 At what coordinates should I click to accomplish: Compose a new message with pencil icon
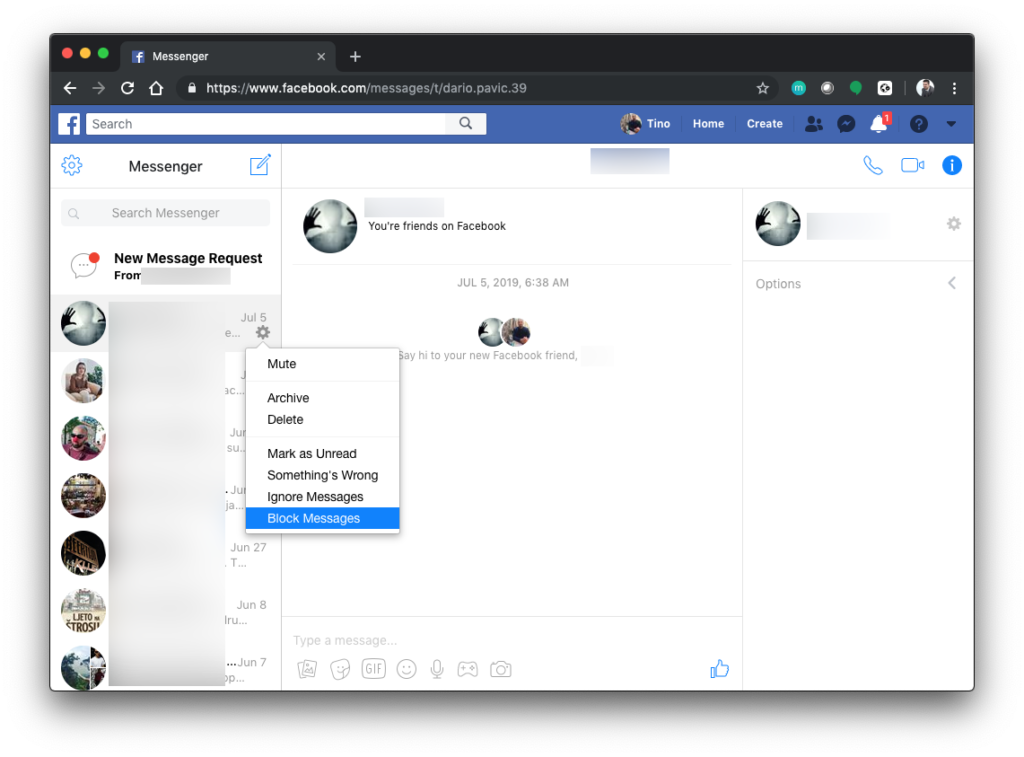pyautogui.click(x=260, y=166)
